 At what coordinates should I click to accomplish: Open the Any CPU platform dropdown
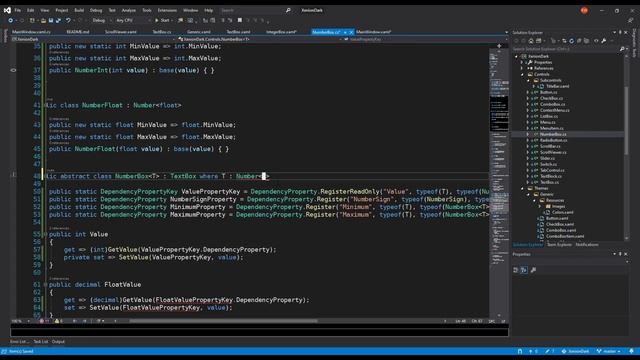[133, 20]
